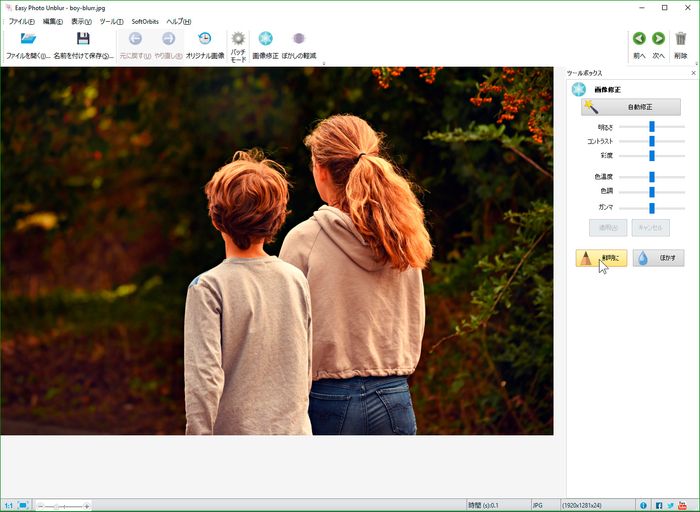Open the 表示 menu
Image resolution: width=700 pixels, height=512 pixels.
click(81, 21)
